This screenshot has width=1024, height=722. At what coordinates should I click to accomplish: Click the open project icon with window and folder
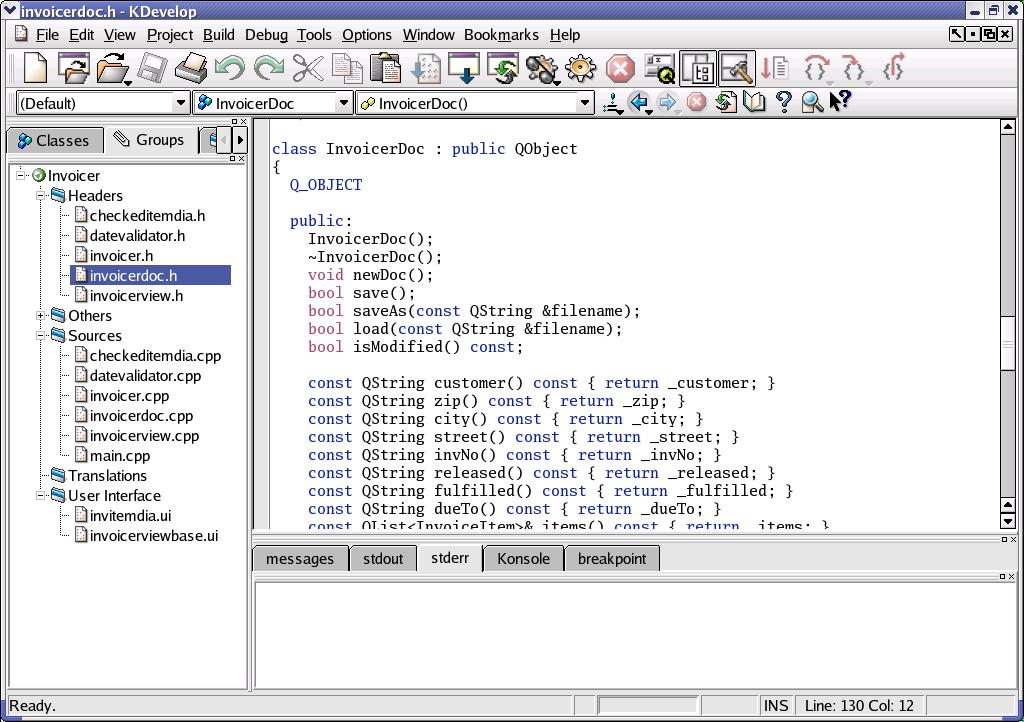click(73, 68)
